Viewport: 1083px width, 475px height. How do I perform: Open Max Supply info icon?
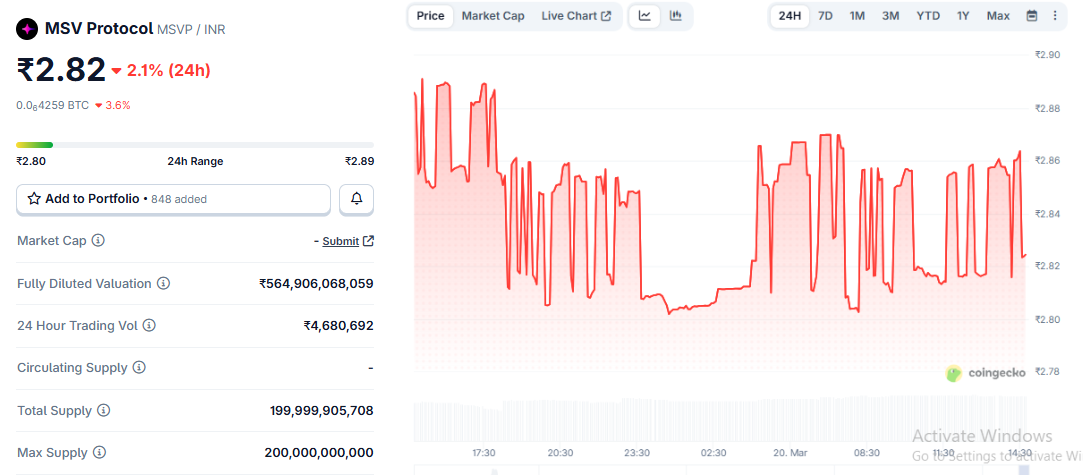coord(99,453)
